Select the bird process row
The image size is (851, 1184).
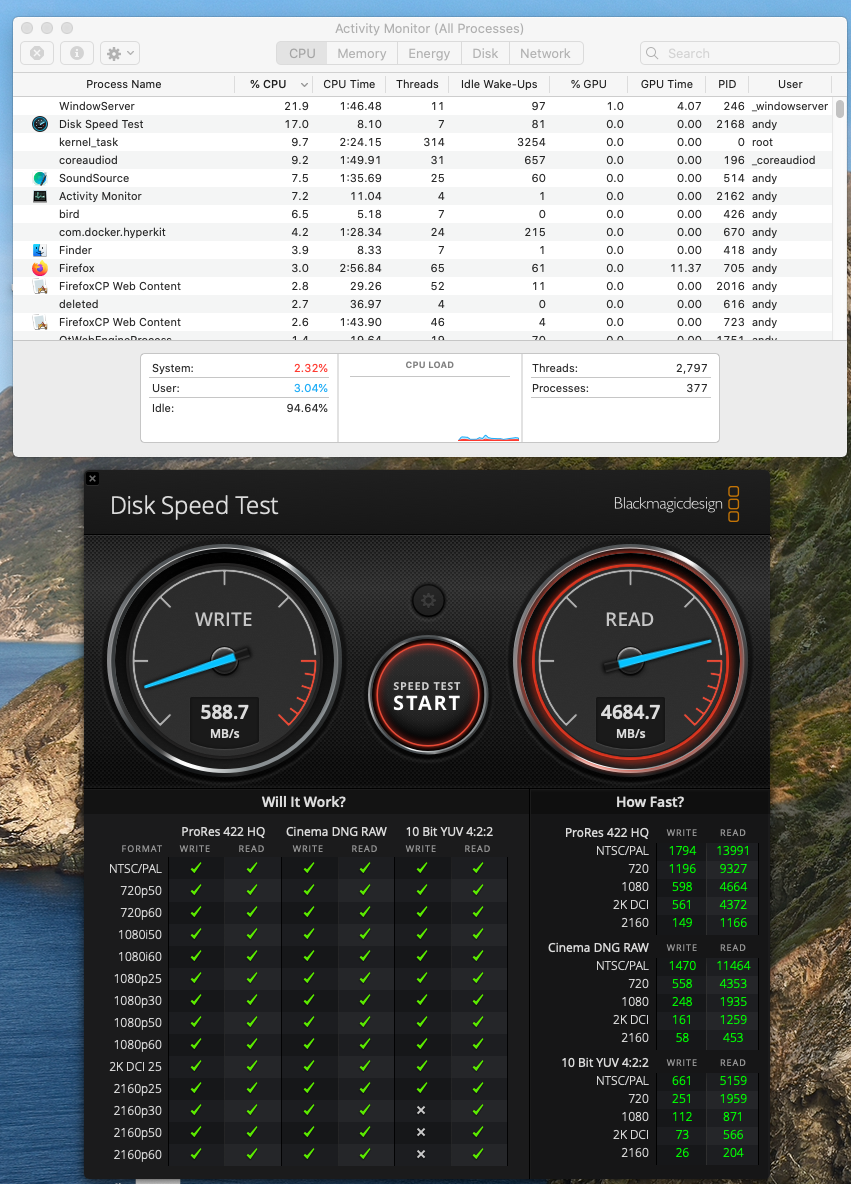click(x=423, y=214)
